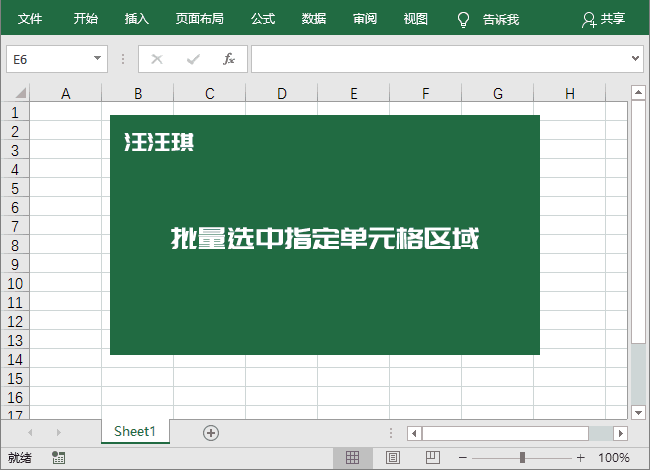This screenshot has width=650, height=470.
Task: Click the Name Box showing E6
Action: click(x=57, y=59)
